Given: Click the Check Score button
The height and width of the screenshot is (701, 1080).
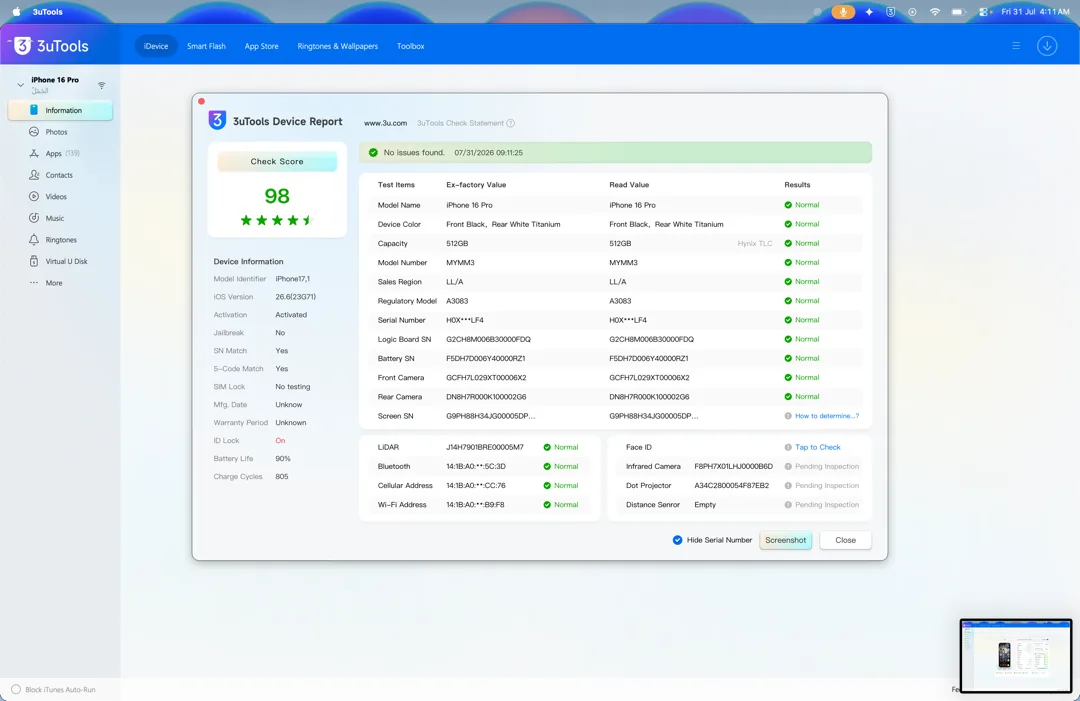Looking at the screenshot, I should pyautogui.click(x=277, y=161).
